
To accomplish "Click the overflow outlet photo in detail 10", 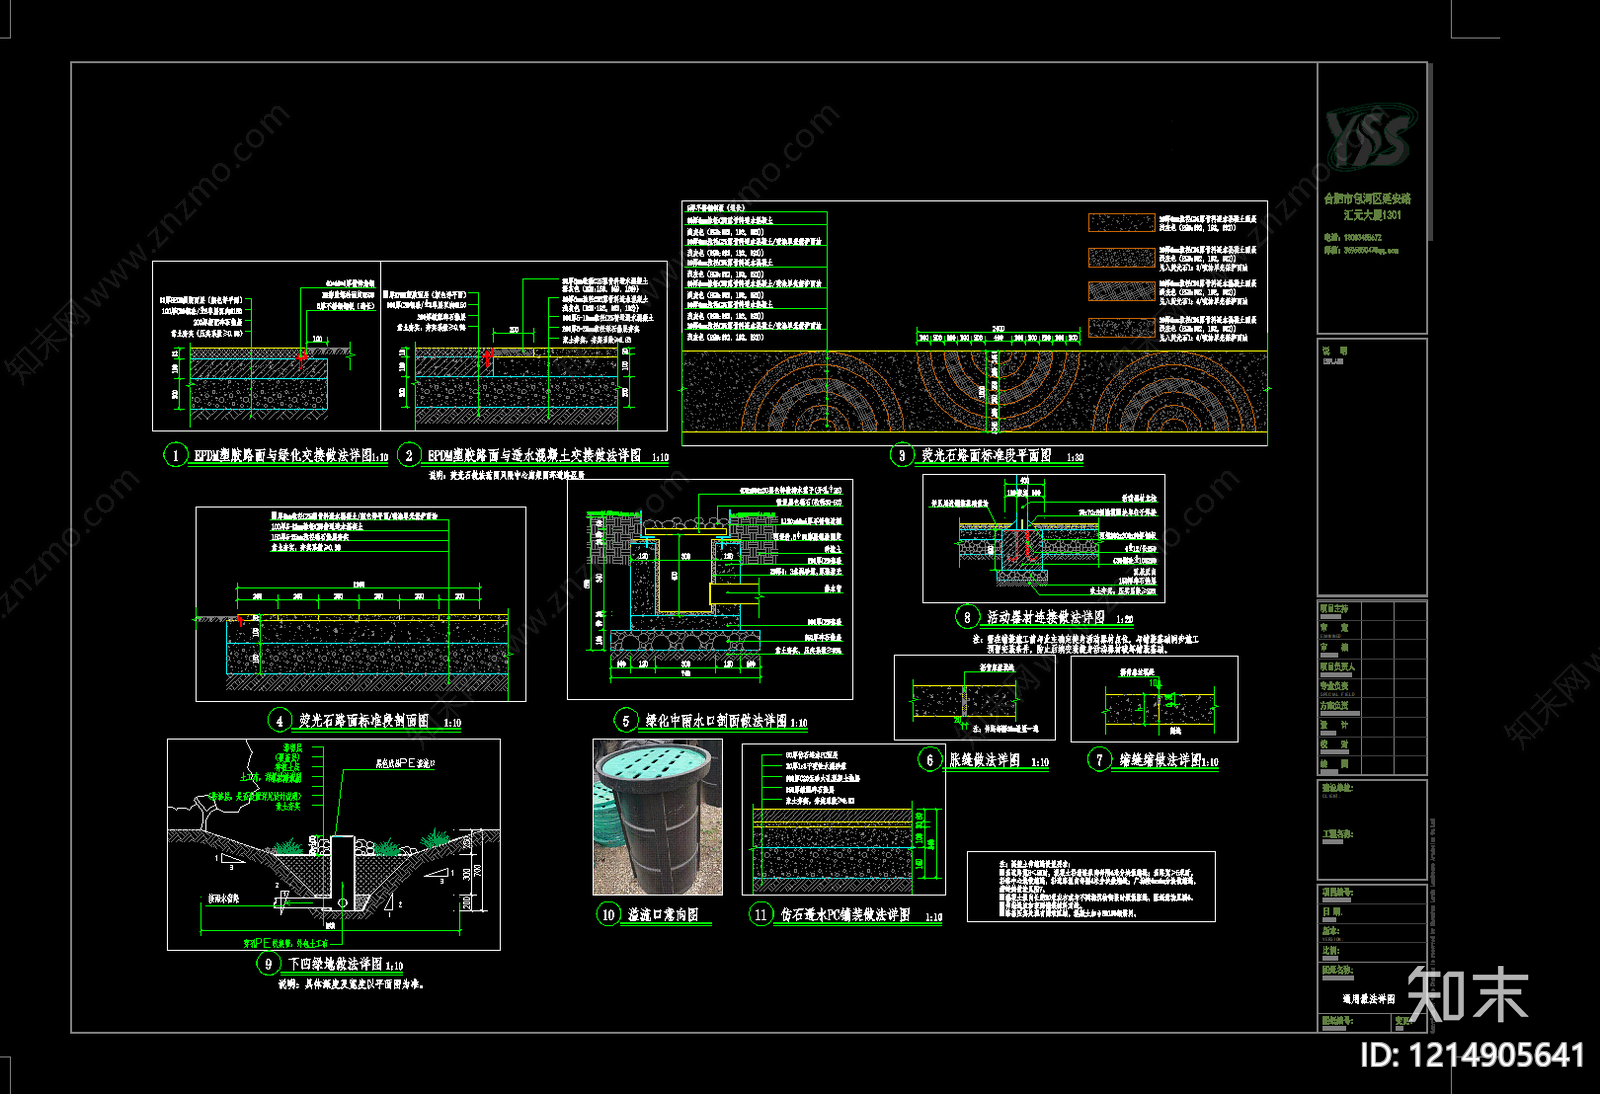I will click(x=657, y=817).
